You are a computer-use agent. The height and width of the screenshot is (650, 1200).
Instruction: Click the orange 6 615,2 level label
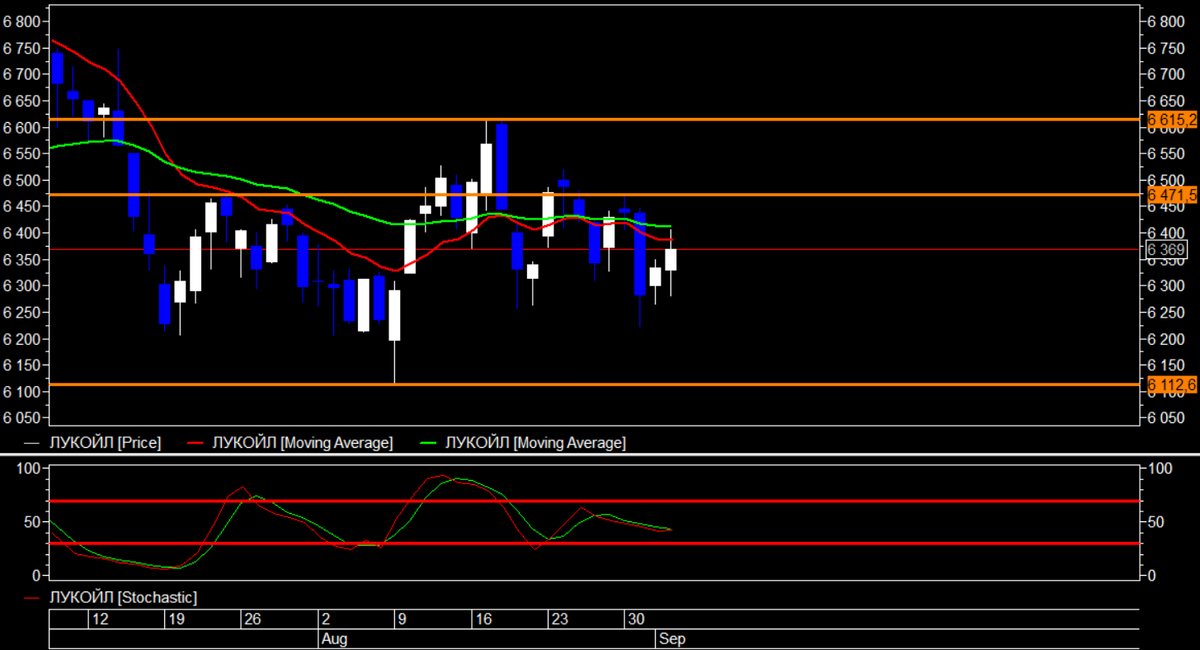1171,119
